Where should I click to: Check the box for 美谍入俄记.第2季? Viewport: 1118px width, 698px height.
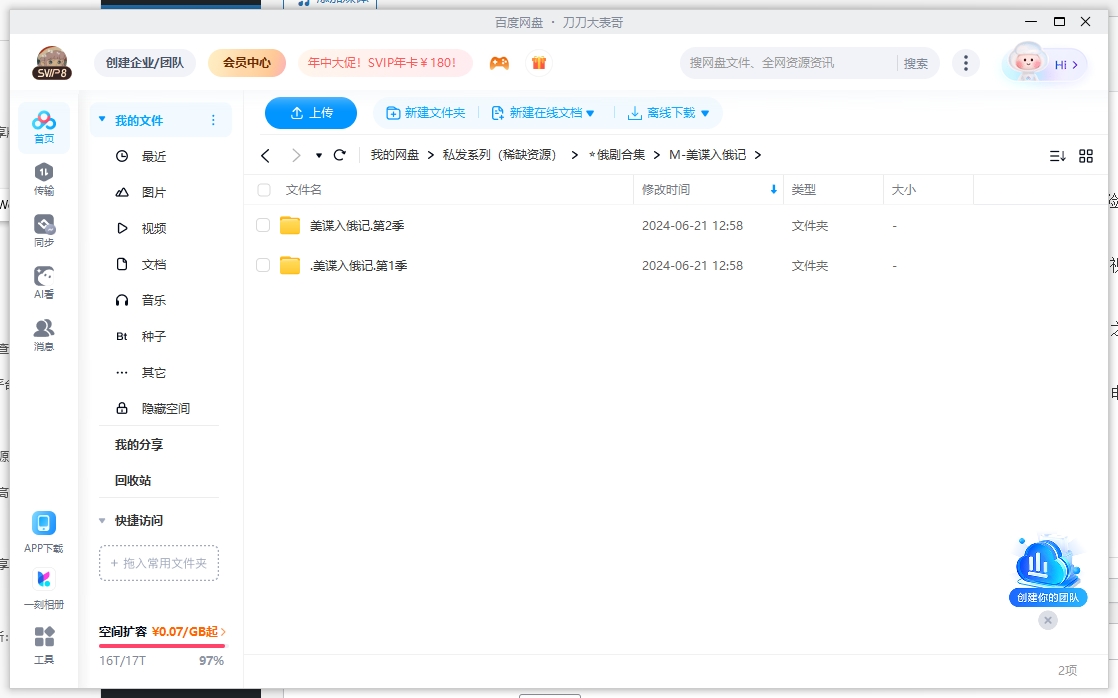263,226
